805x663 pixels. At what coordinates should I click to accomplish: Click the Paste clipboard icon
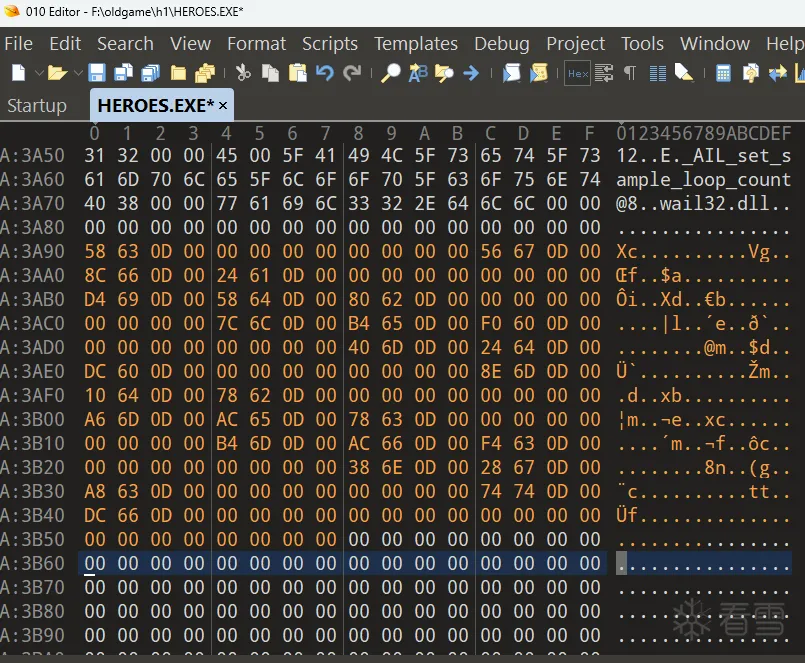coord(297,73)
